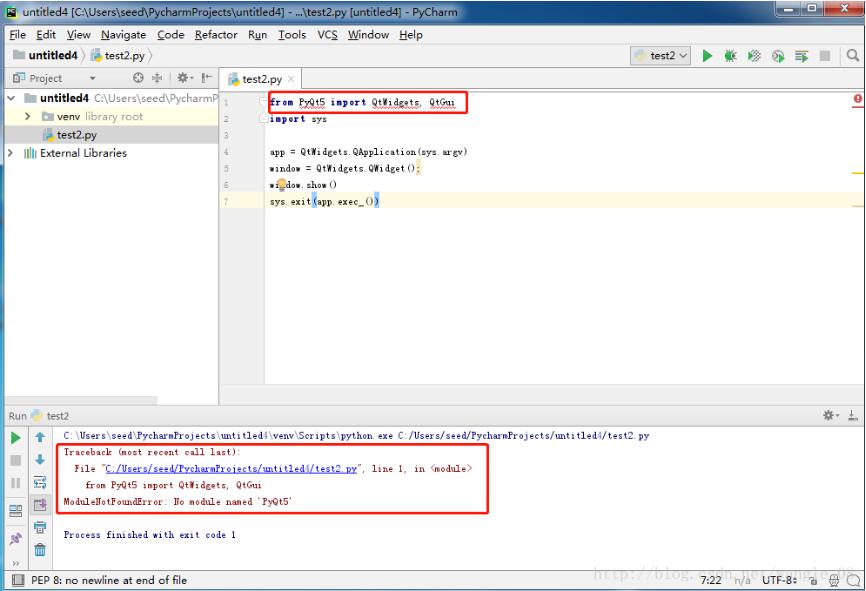Click the Up the stack trace arrow

coord(40,437)
